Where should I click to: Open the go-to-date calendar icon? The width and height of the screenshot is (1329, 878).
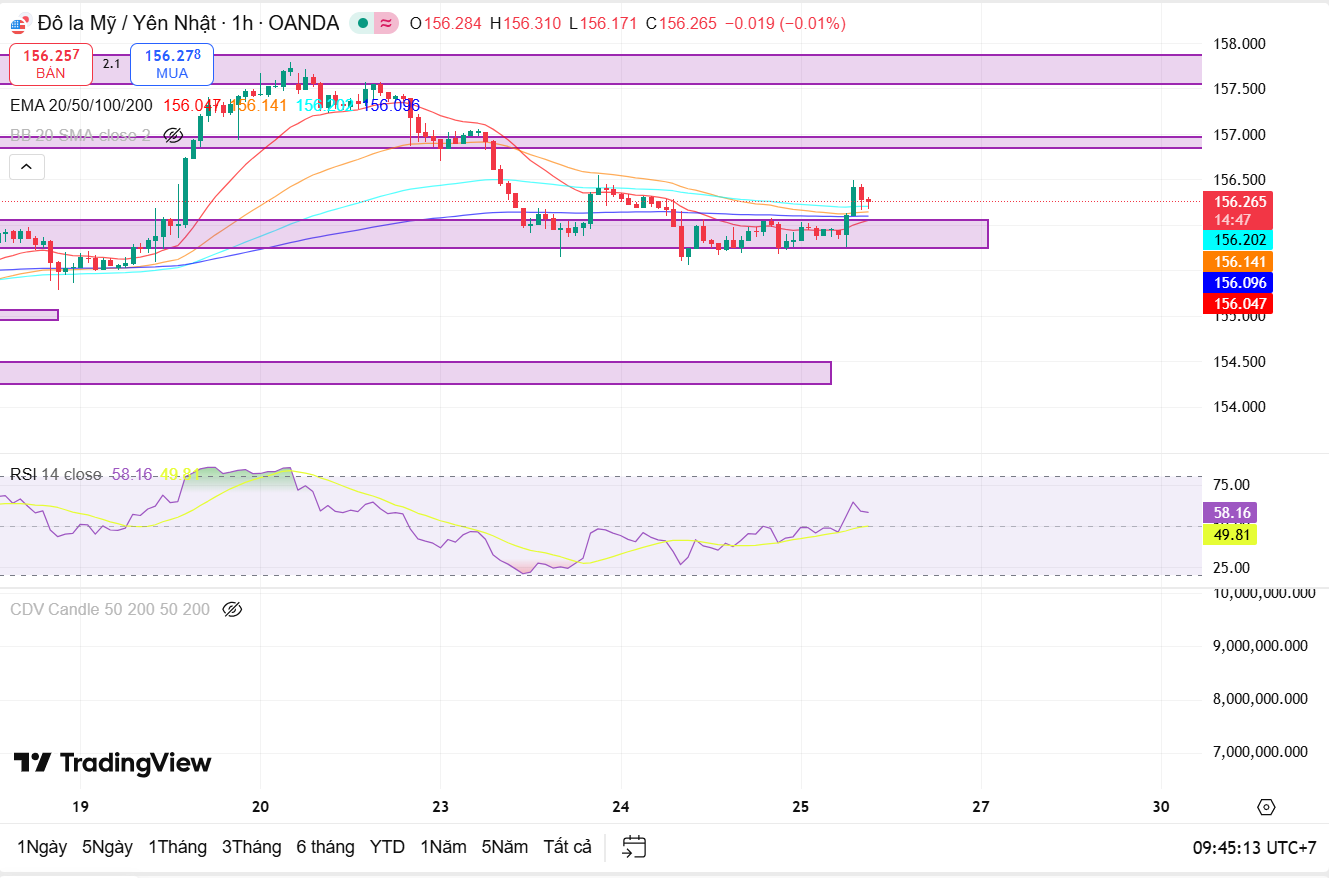click(x=634, y=847)
